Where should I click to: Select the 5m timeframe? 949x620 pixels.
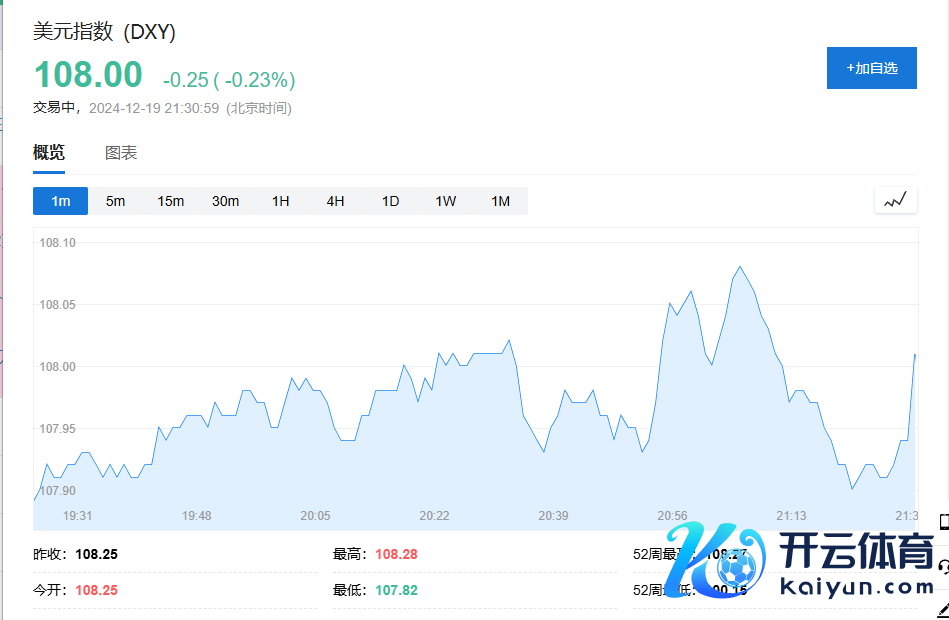coord(115,201)
